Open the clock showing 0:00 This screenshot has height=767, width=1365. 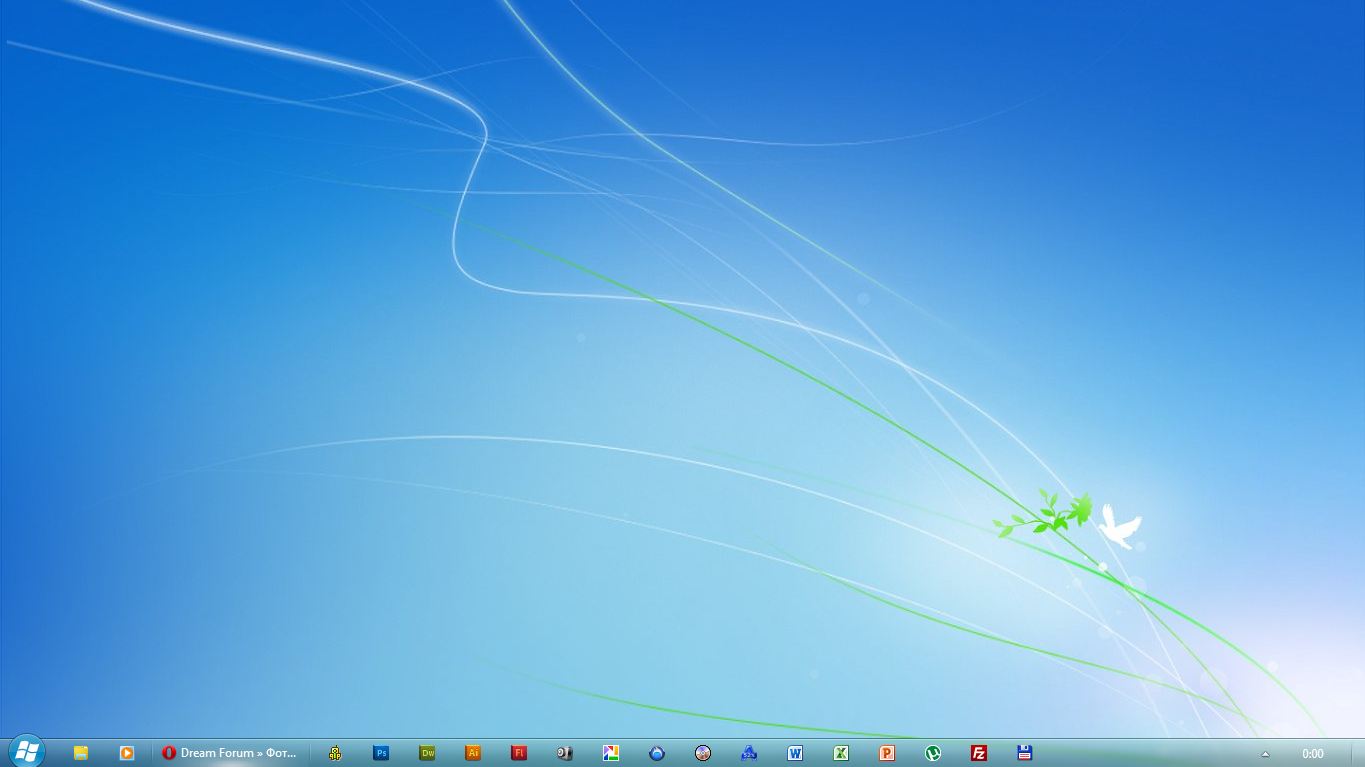[x=1313, y=754]
